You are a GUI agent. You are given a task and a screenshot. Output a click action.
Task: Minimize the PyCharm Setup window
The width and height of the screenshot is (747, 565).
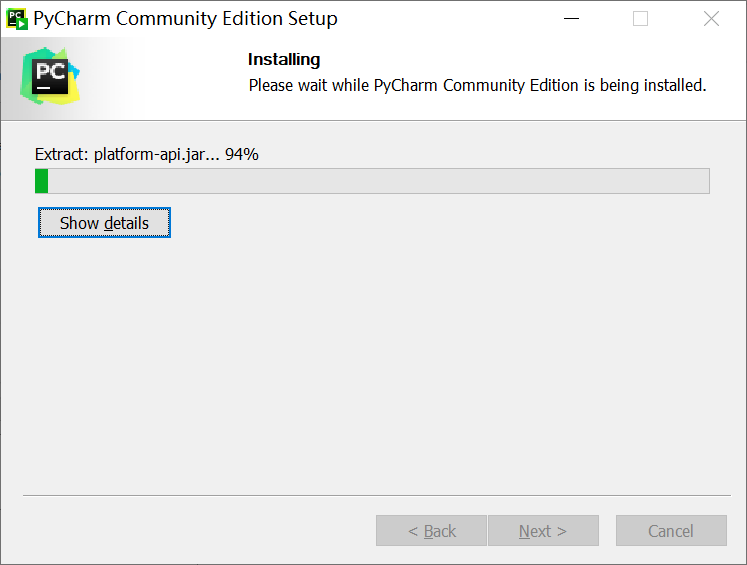tap(571, 19)
